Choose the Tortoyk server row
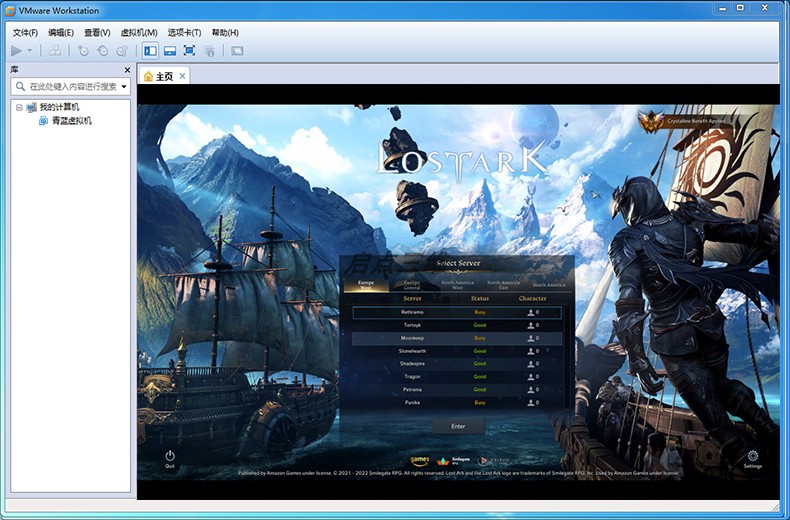The width and height of the screenshot is (790, 520). (457, 326)
